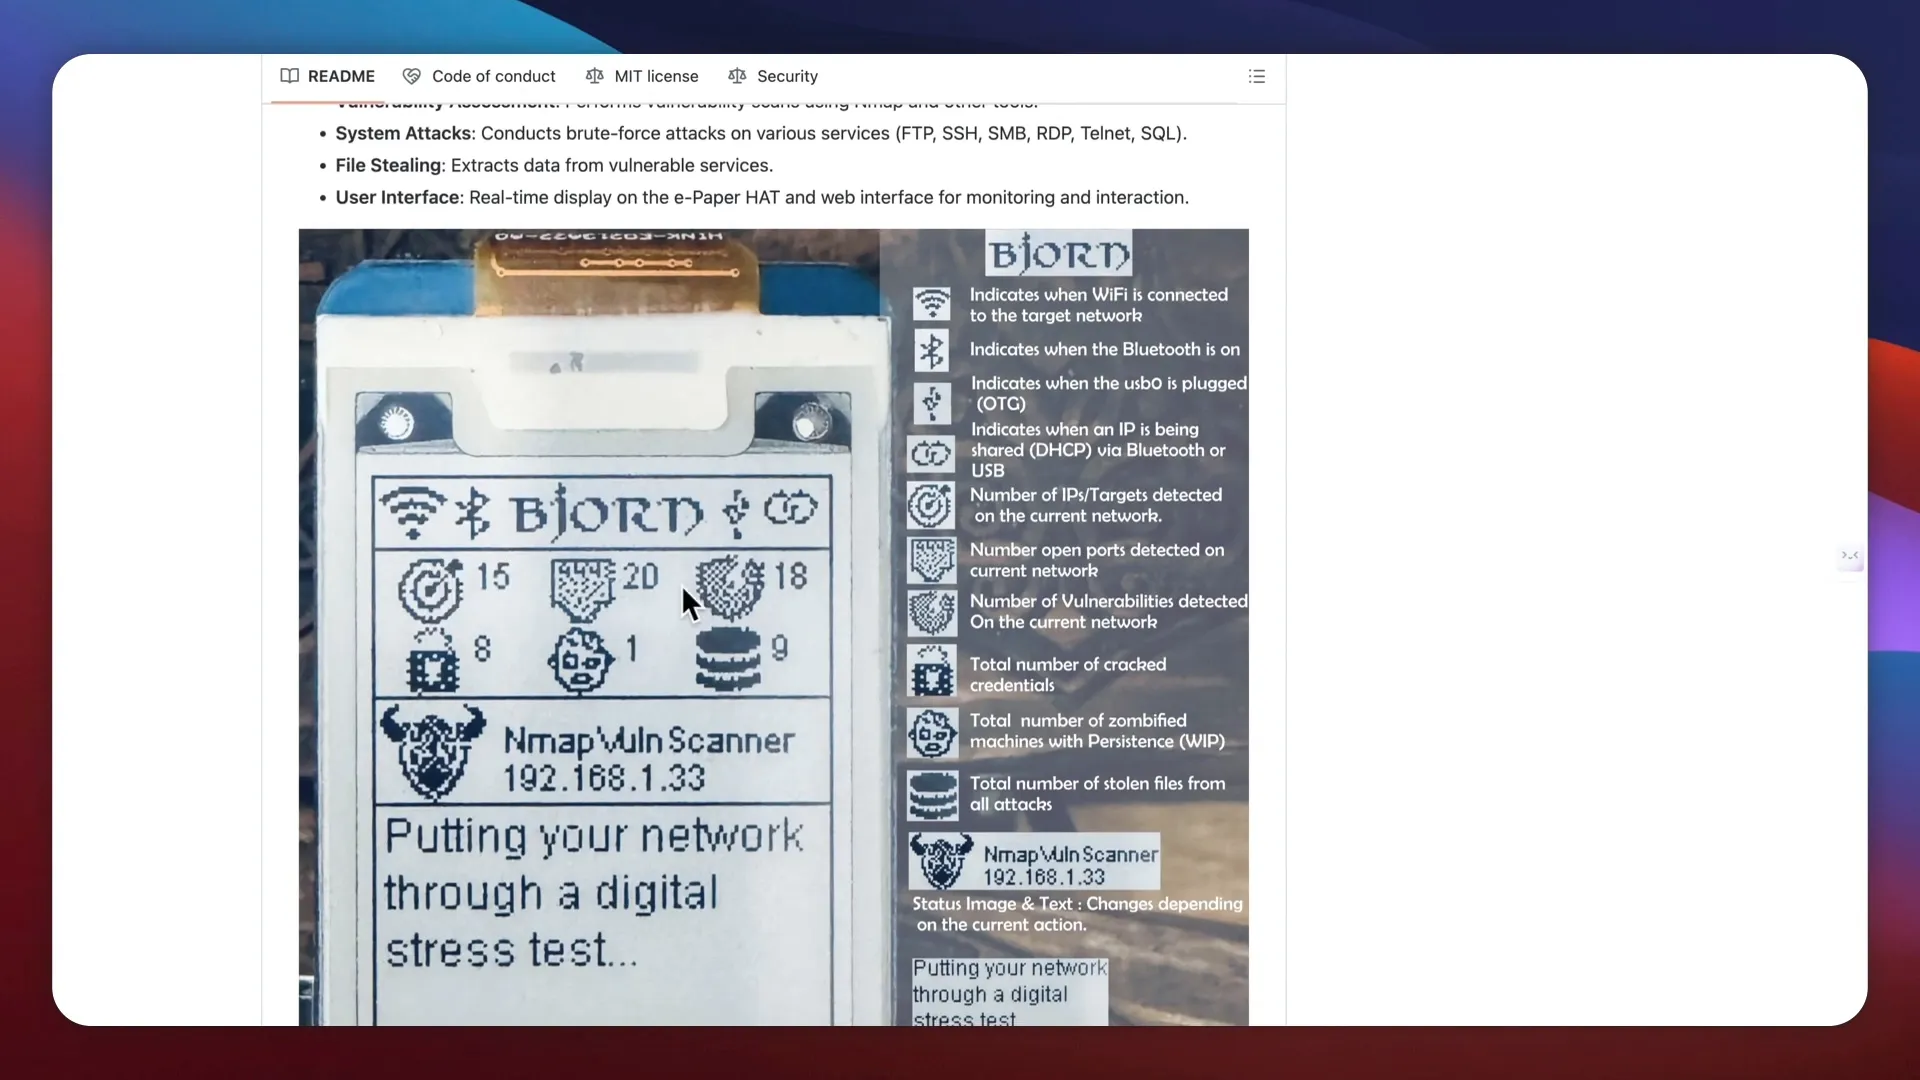
Task: Click "Indicates when the Bluetooth is on" text
Action: click(1105, 349)
